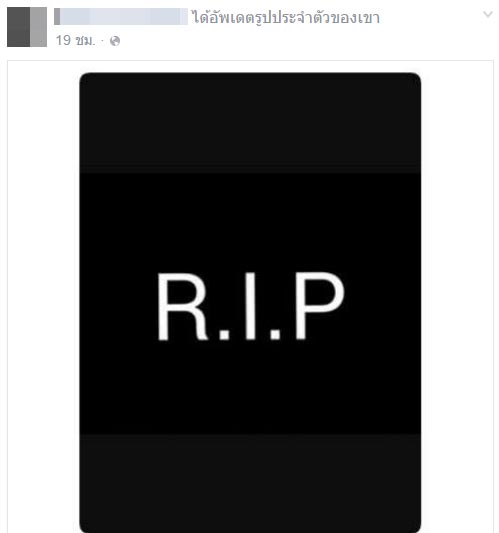This screenshot has height=533, width=499.
Task: Open the post options chevron menu
Action: point(488,14)
